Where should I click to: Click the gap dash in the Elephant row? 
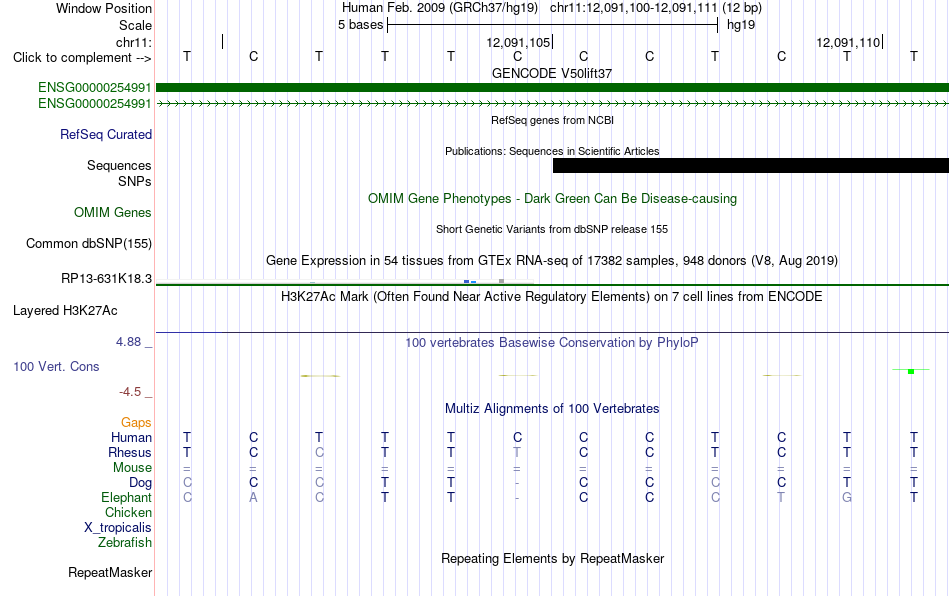[x=517, y=497]
